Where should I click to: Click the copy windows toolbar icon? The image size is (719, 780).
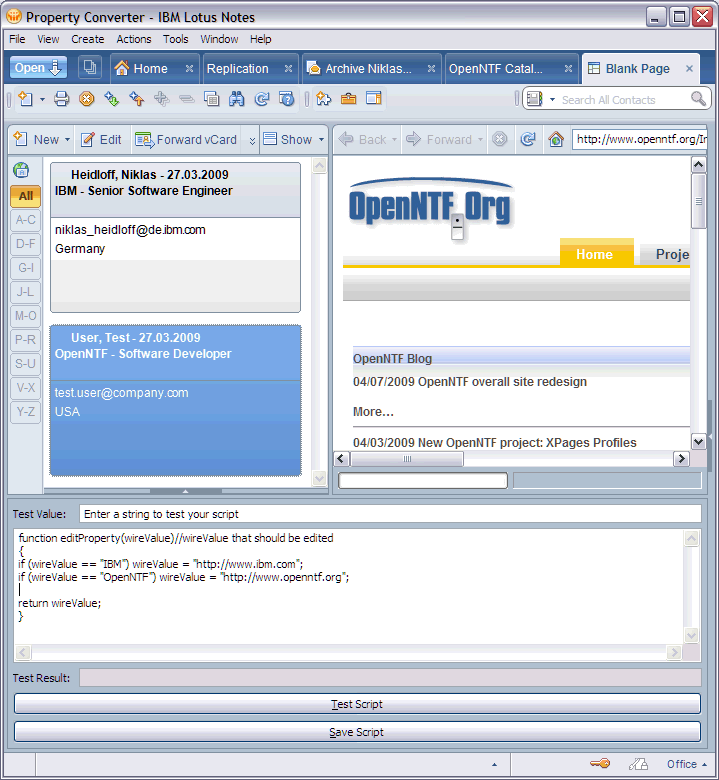[211, 99]
